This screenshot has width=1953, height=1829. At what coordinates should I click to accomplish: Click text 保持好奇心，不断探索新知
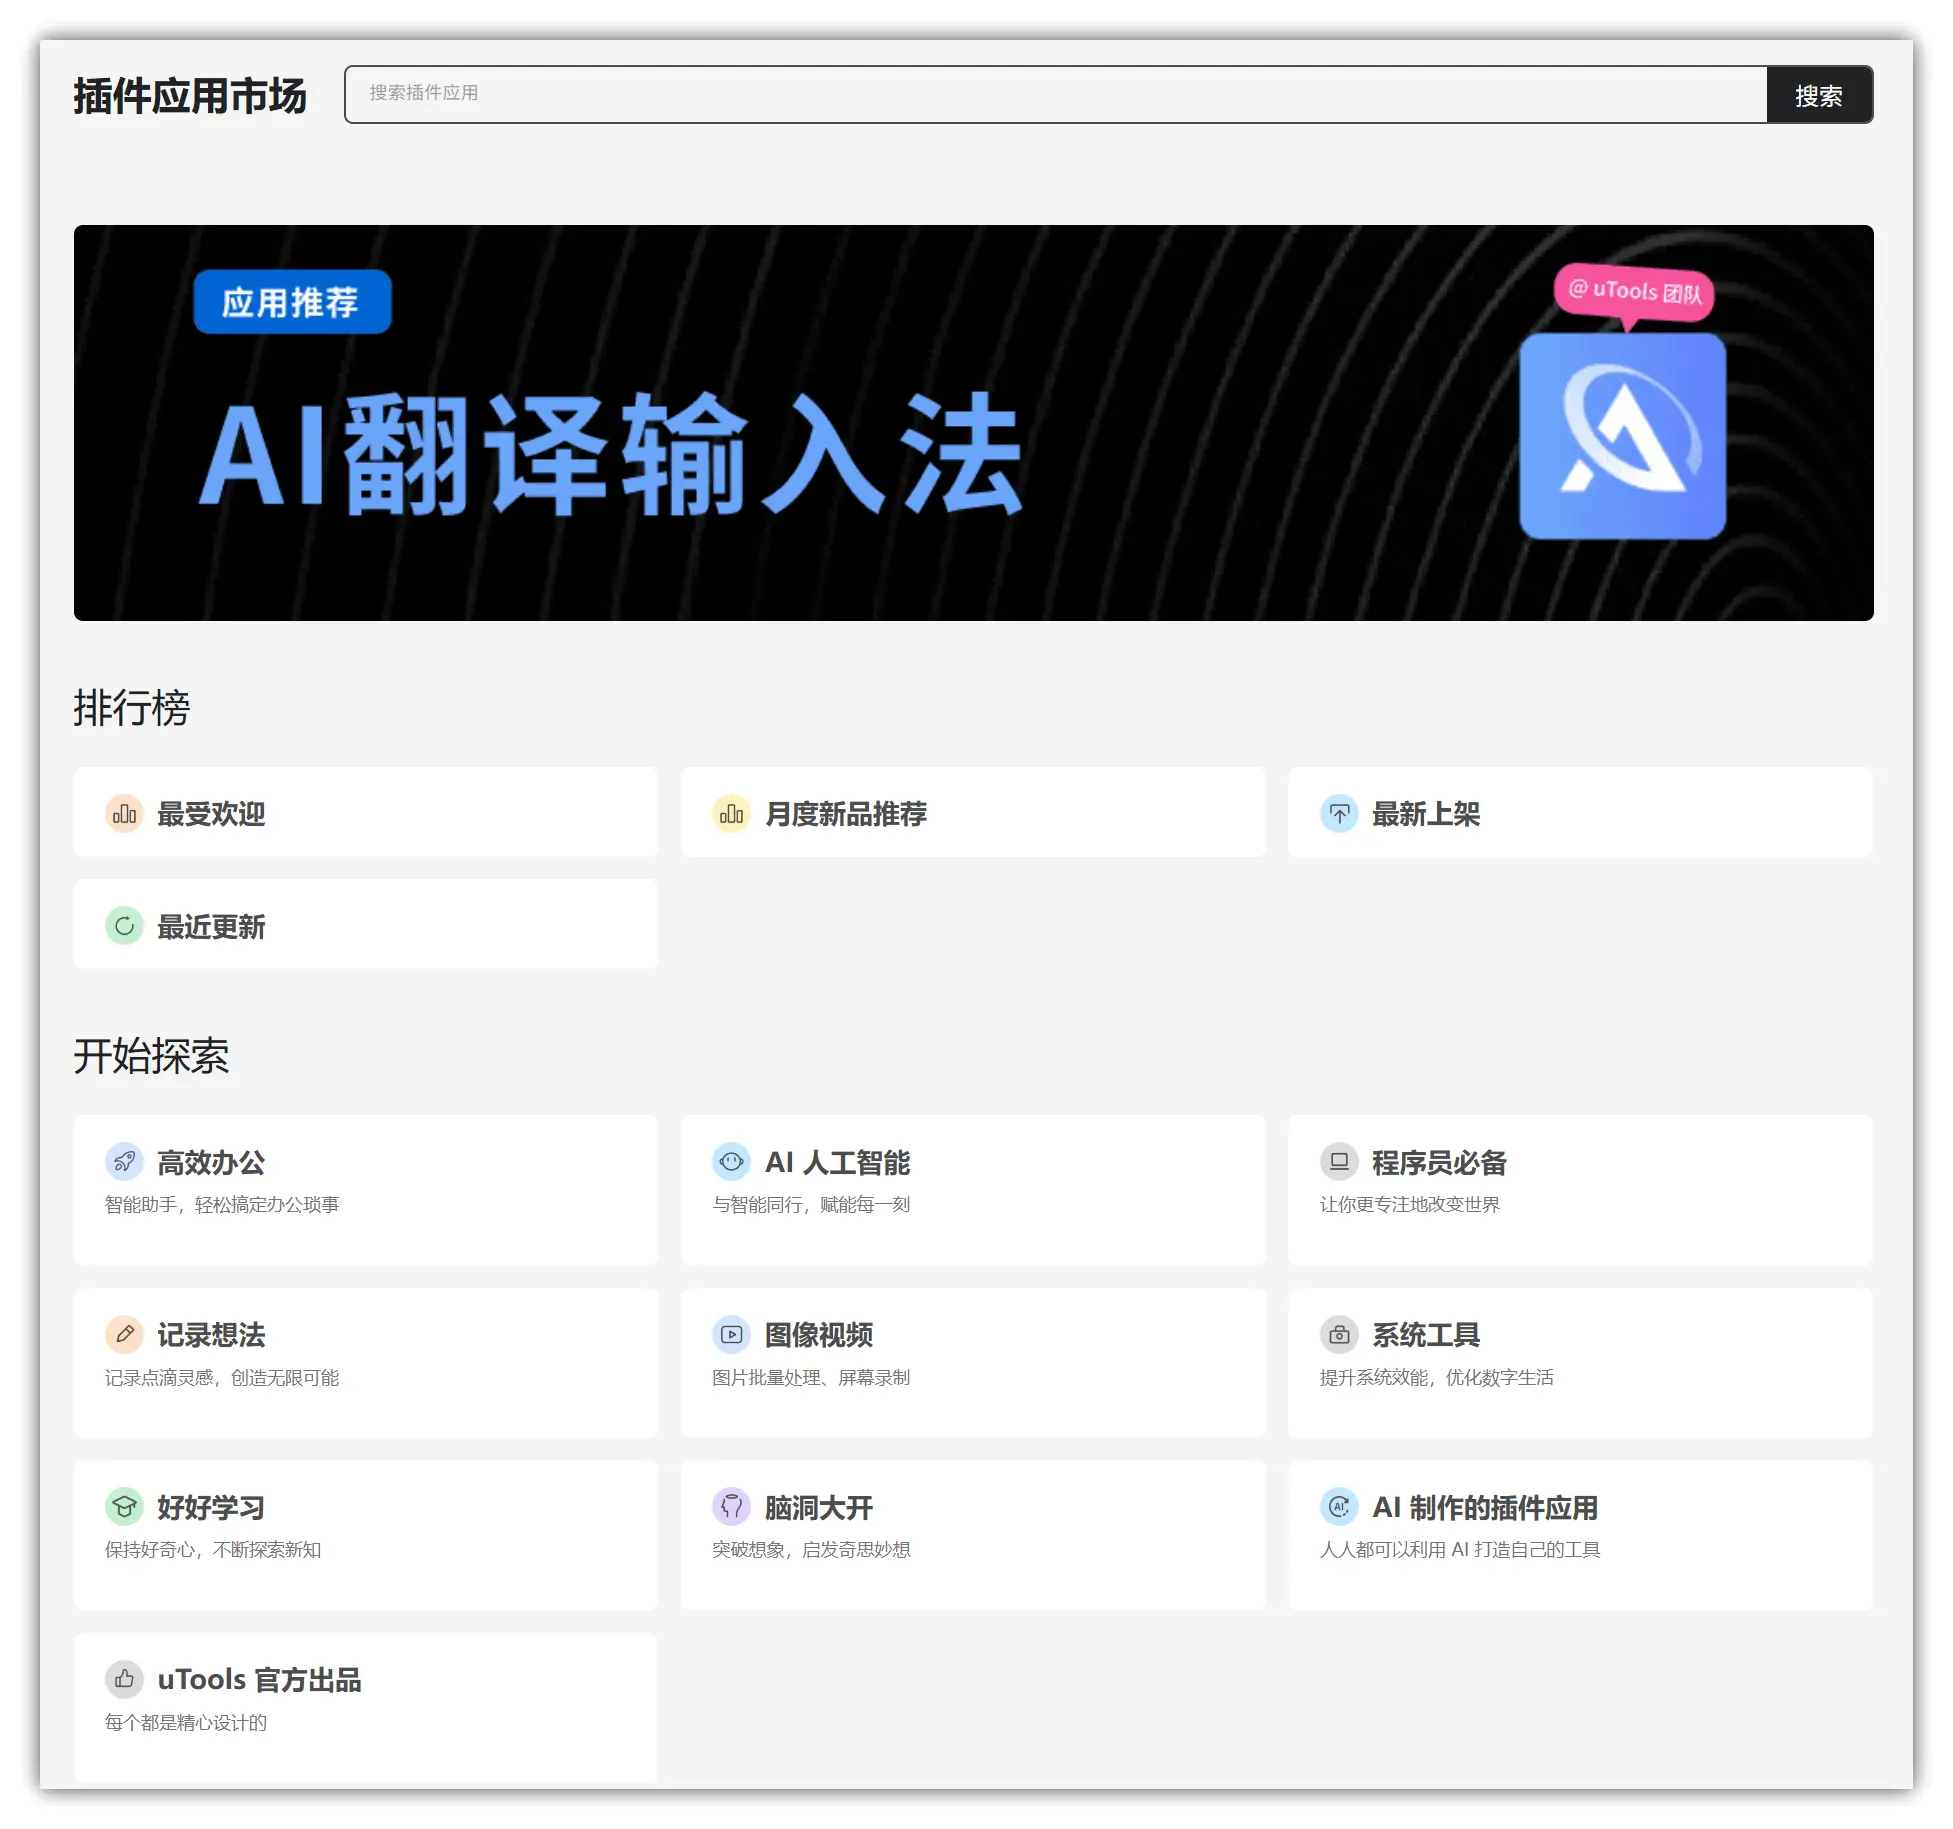[x=213, y=1550]
